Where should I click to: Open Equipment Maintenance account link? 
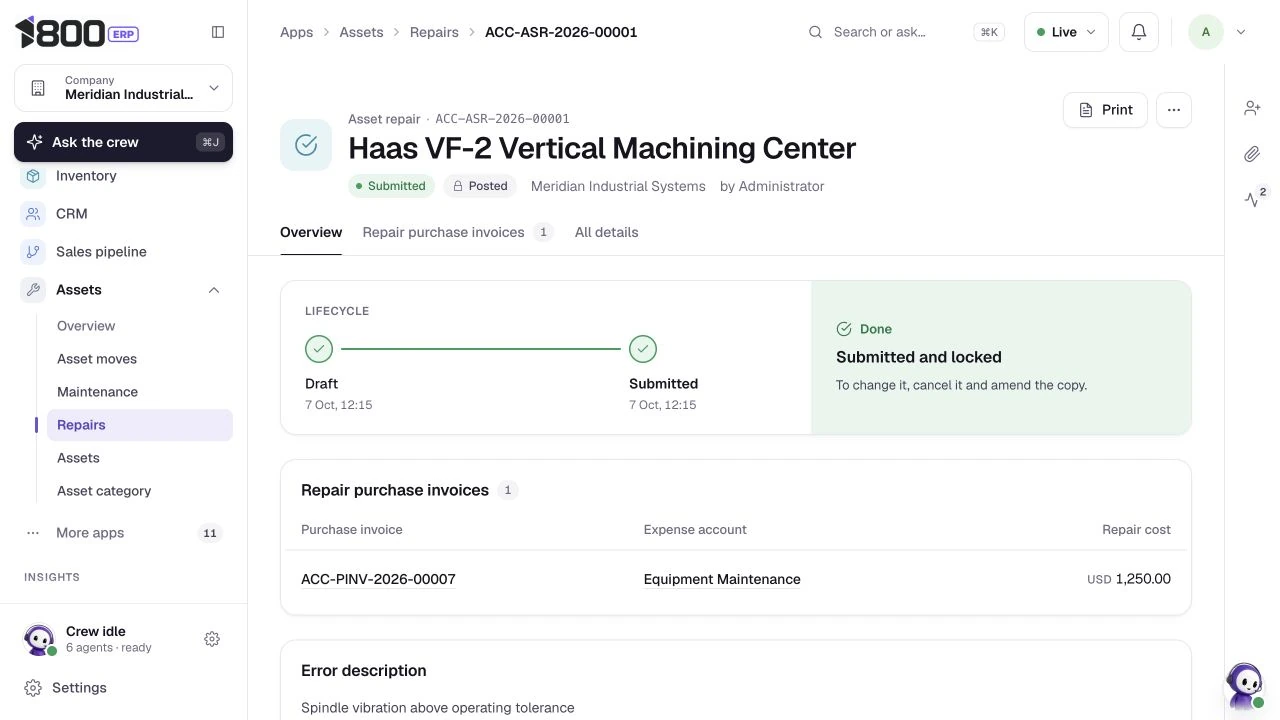coord(722,579)
